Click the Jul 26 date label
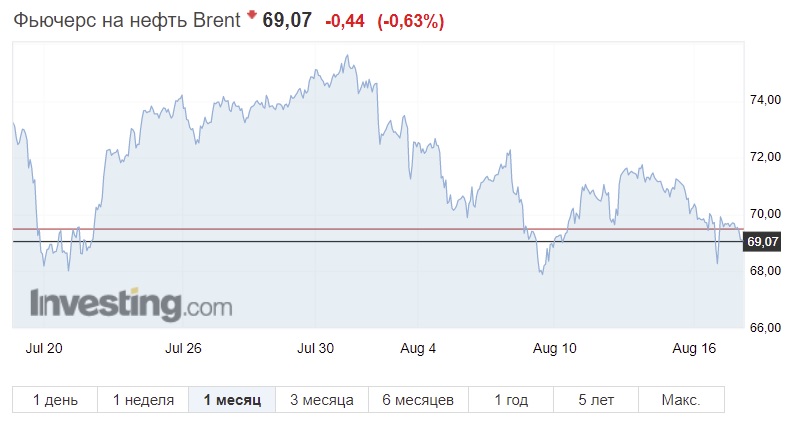 [x=183, y=348]
